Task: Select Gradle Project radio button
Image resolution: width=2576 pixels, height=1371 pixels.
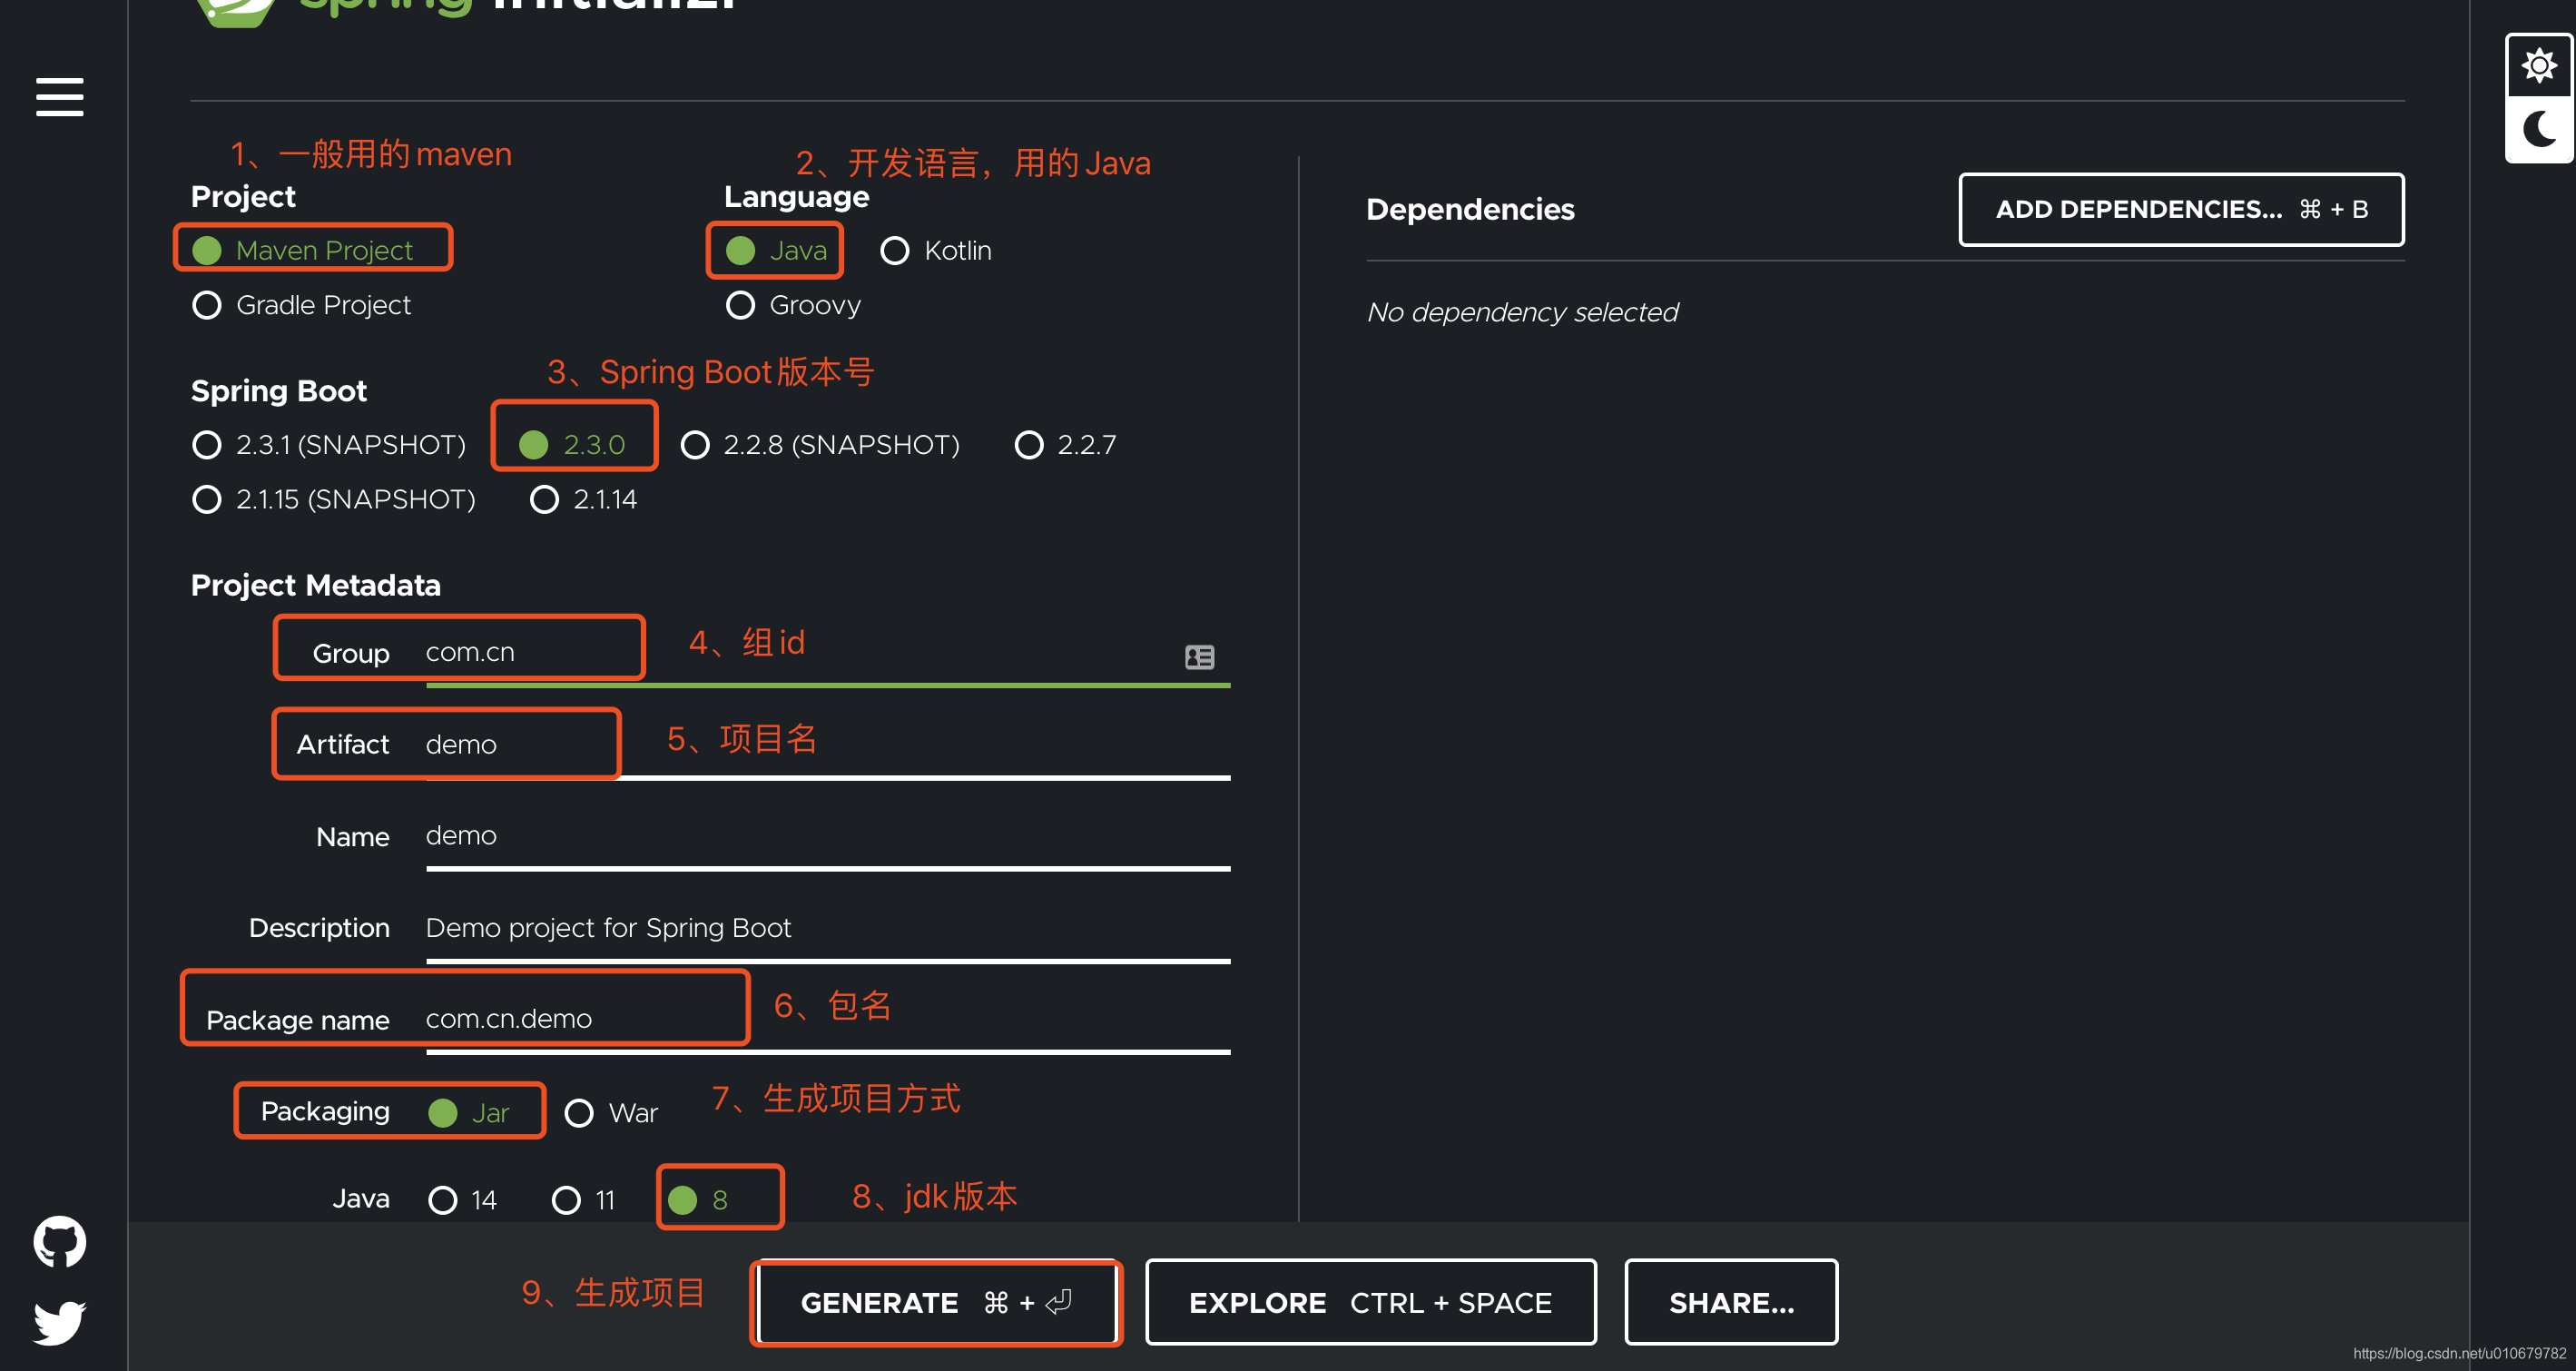Action: tap(302, 305)
